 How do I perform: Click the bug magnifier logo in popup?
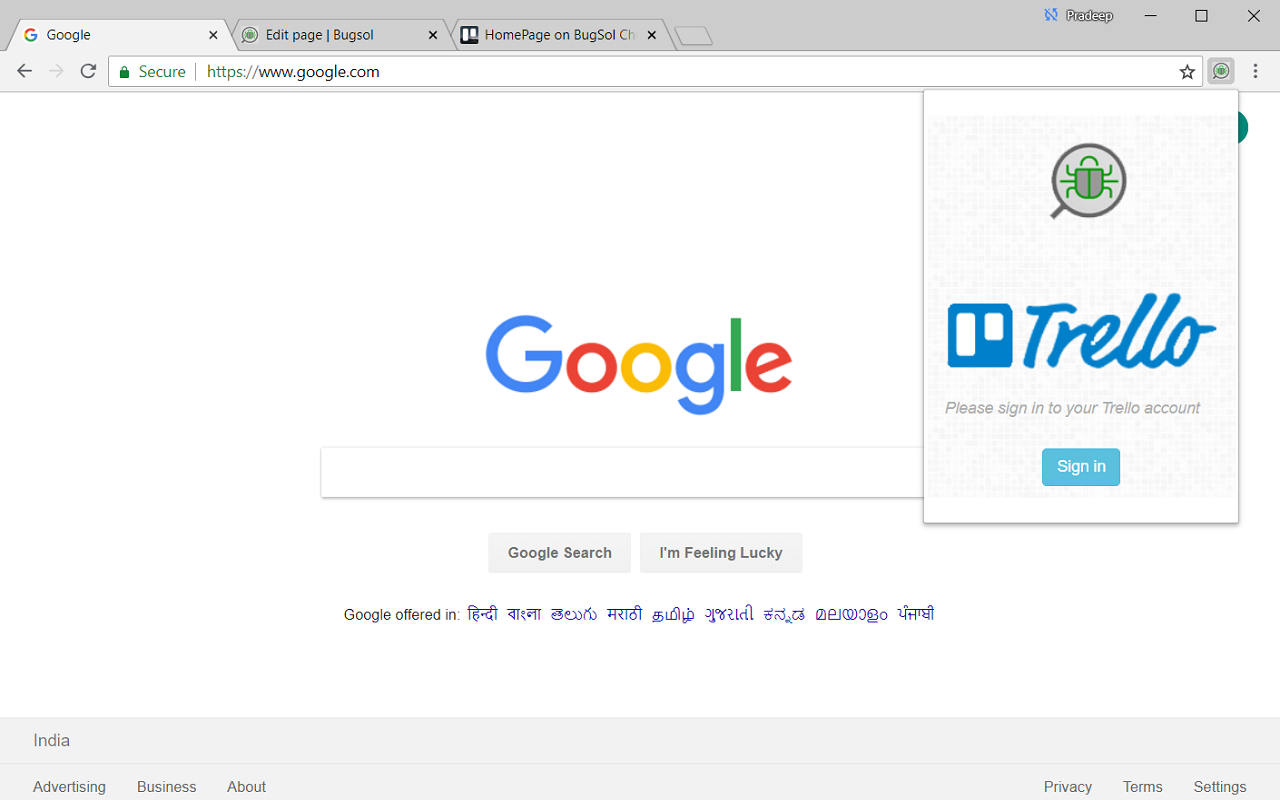tap(1087, 181)
